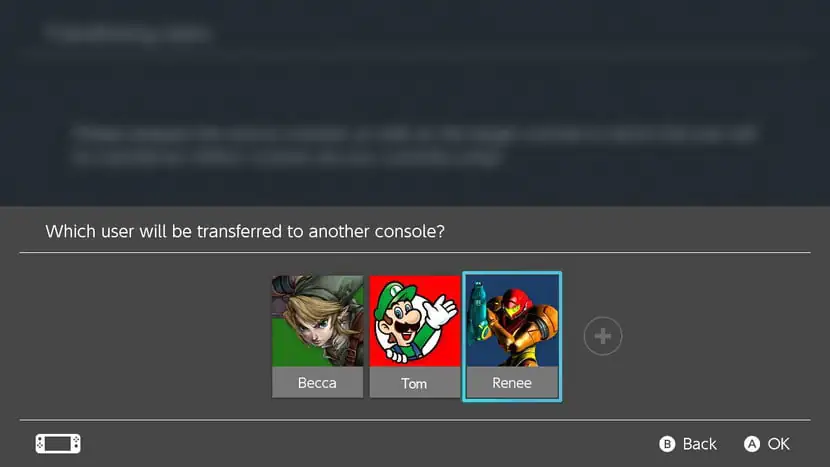This screenshot has width=830, height=467.
Task: Click the Tom name label
Action: (414, 383)
